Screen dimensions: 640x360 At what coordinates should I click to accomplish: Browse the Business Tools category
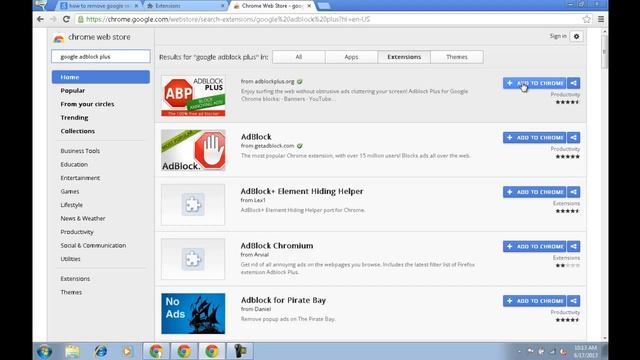point(80,151)
